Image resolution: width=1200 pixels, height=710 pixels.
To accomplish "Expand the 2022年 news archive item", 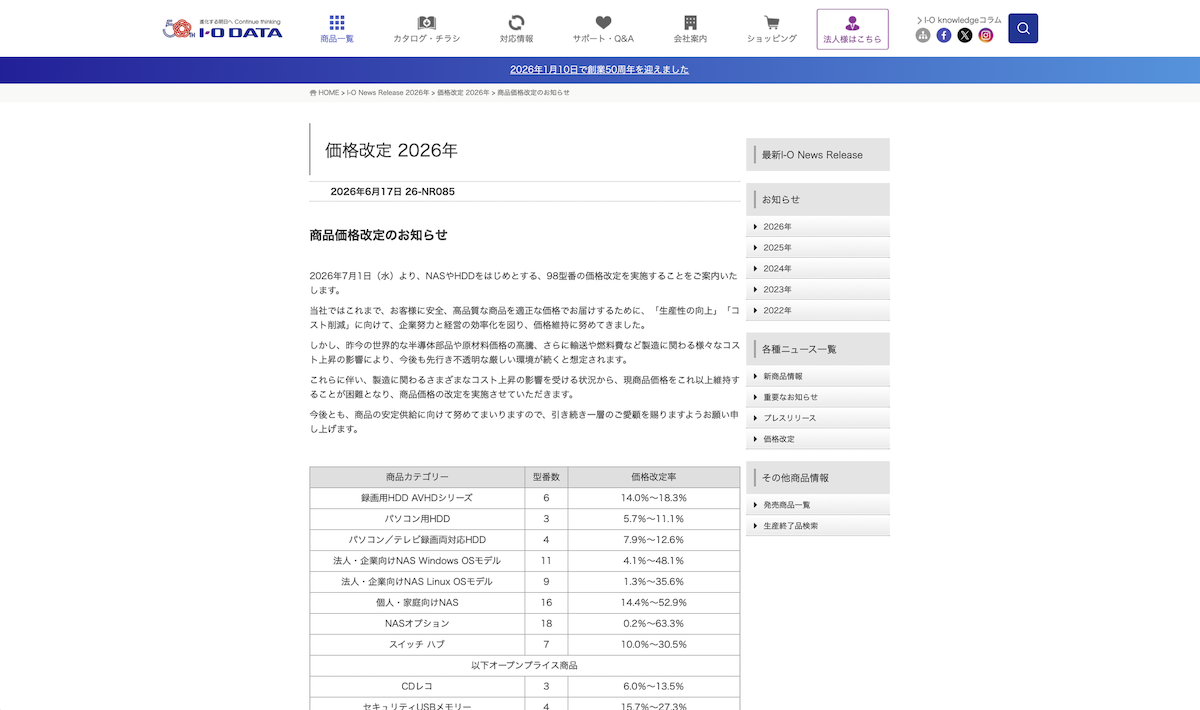I will pyautogui.click(x=818, y=311).
